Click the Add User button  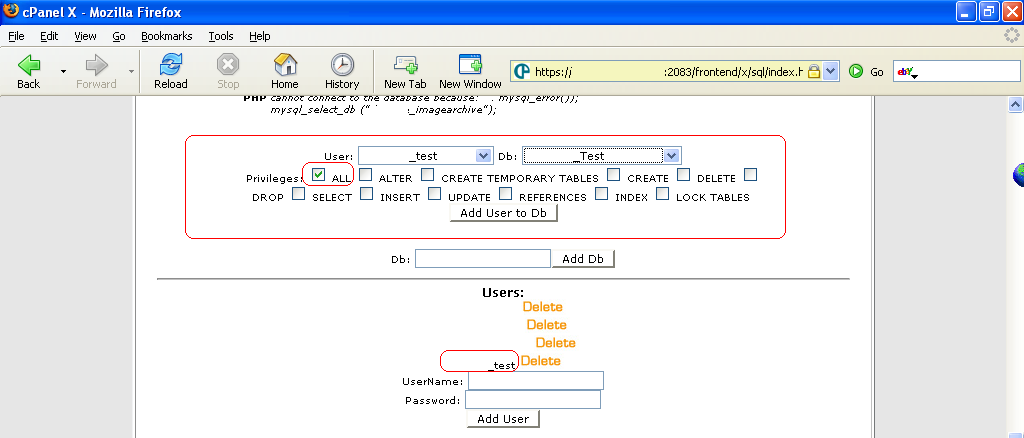(503, 418)
